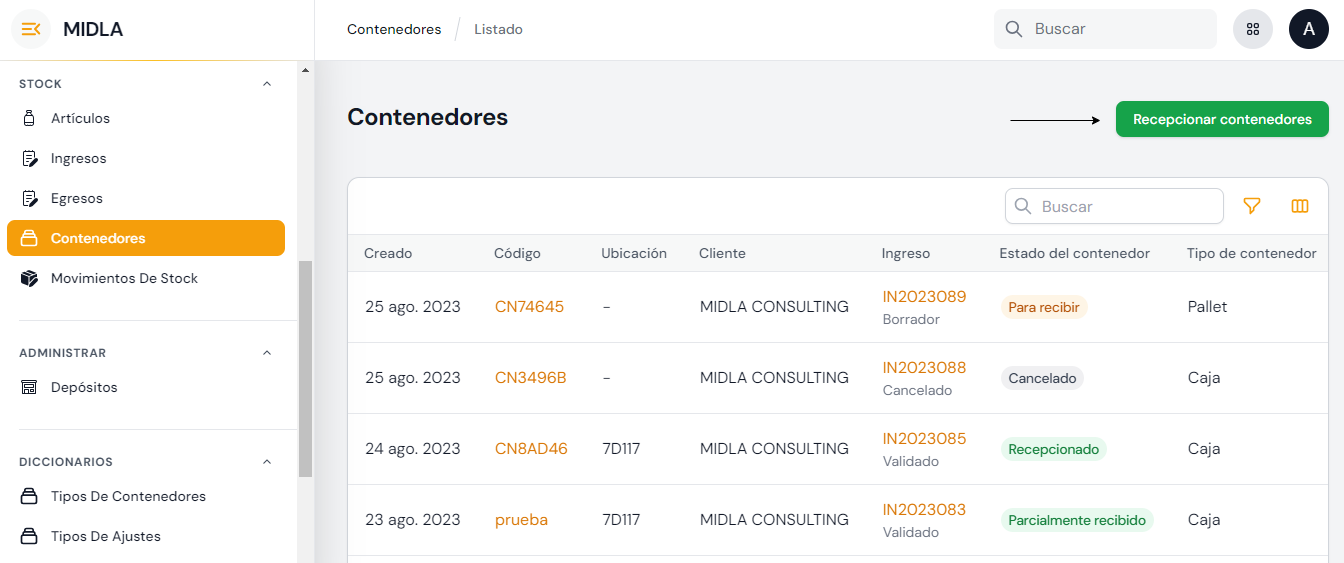Click the Ingresos document icon
This screenshot has height=563, width=1344.
(30, 158)
